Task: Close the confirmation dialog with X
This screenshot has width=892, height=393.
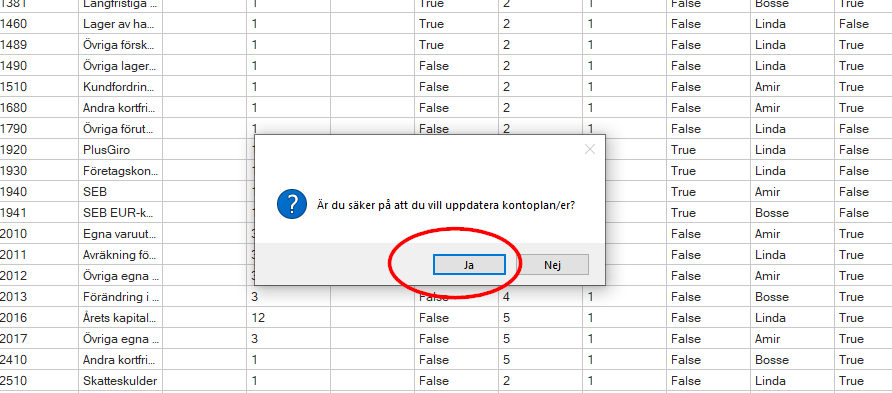Action: click(590, 150)
